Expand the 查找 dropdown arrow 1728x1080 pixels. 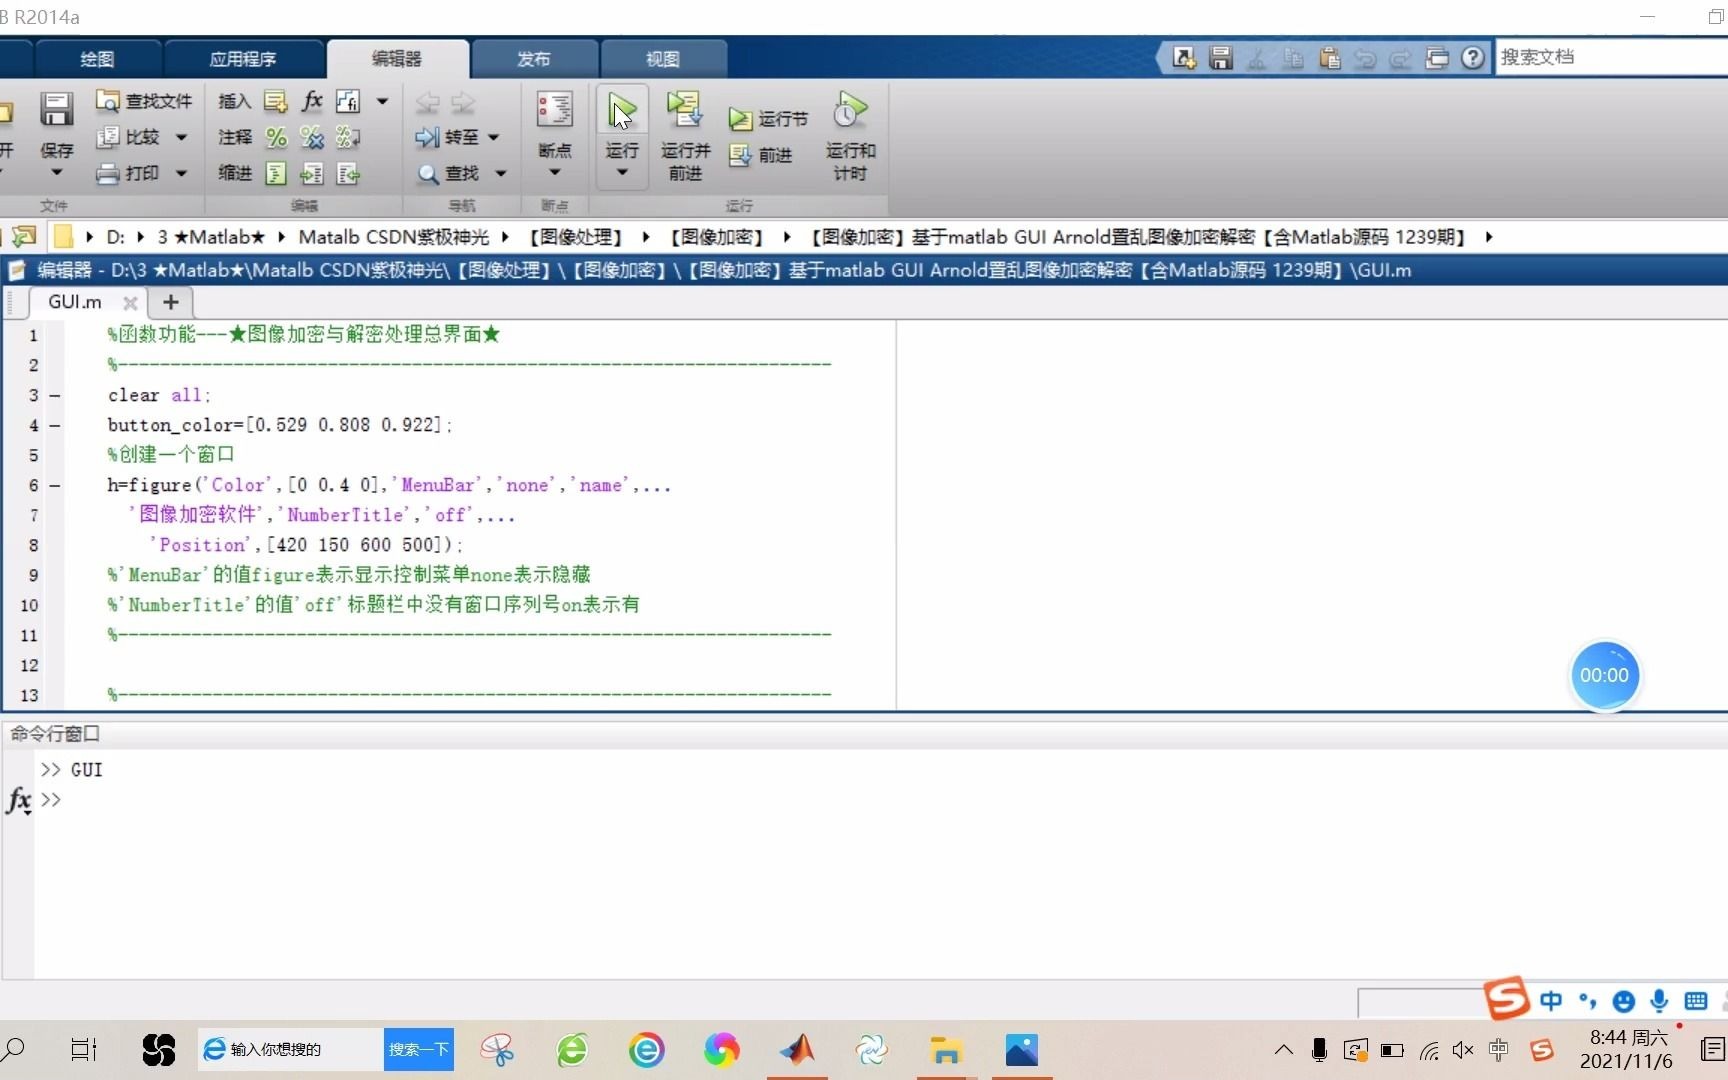pos(501,174)
